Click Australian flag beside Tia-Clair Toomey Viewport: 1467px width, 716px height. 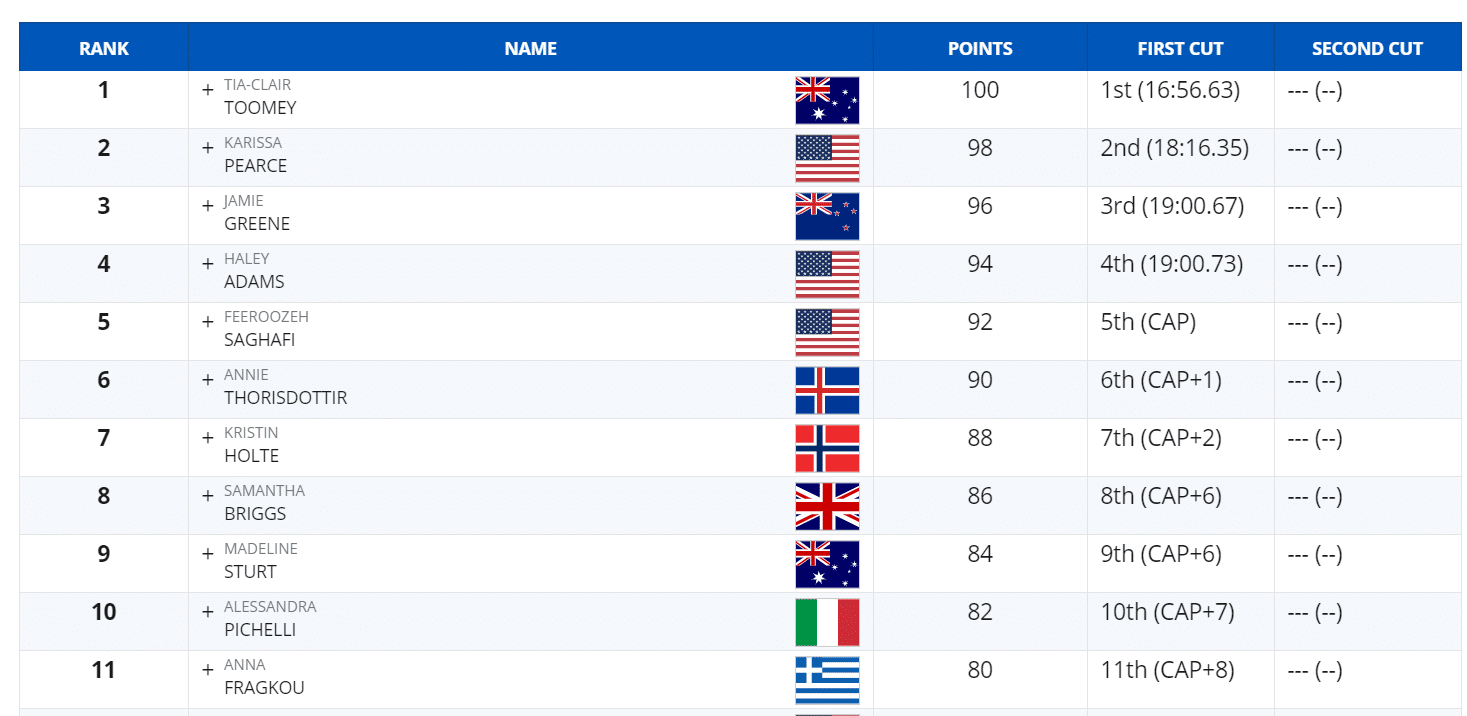tap(827, 100)
